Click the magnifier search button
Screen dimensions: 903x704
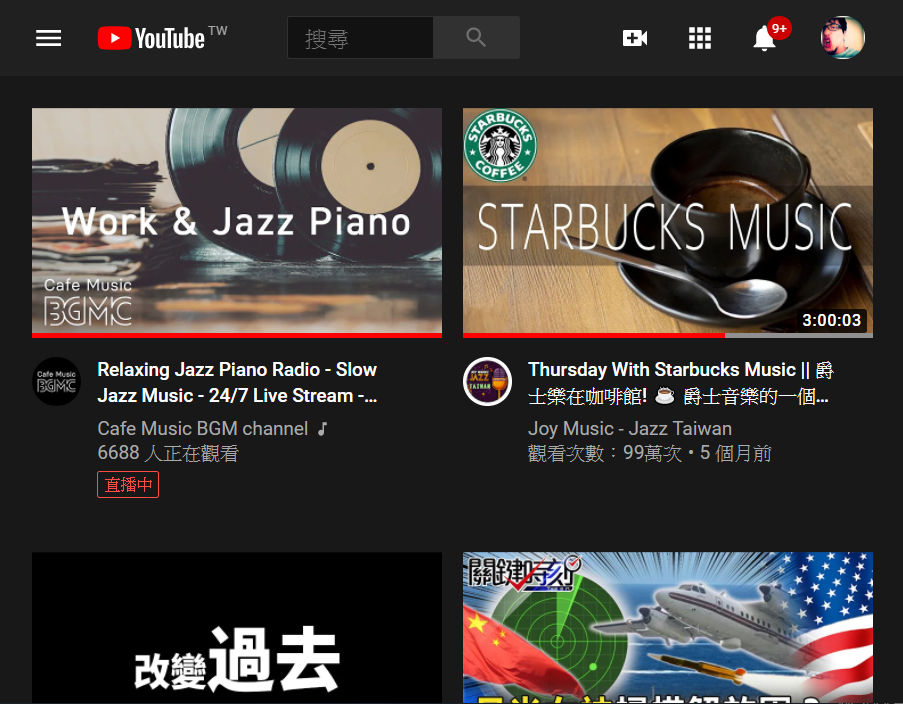[476, 38]
